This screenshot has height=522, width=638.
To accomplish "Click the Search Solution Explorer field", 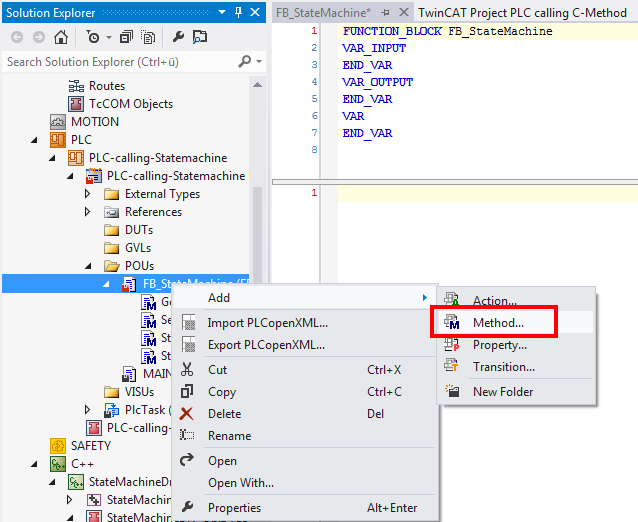I will coord(122,62).
